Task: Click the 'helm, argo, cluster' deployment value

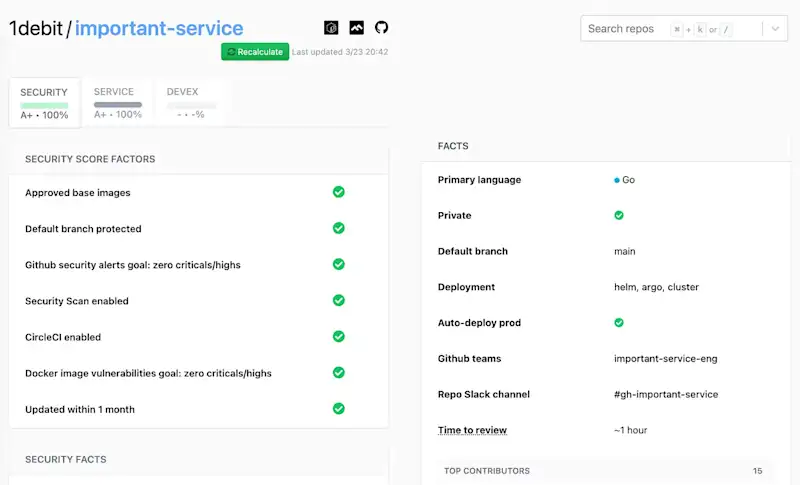Action: [657, 287]
